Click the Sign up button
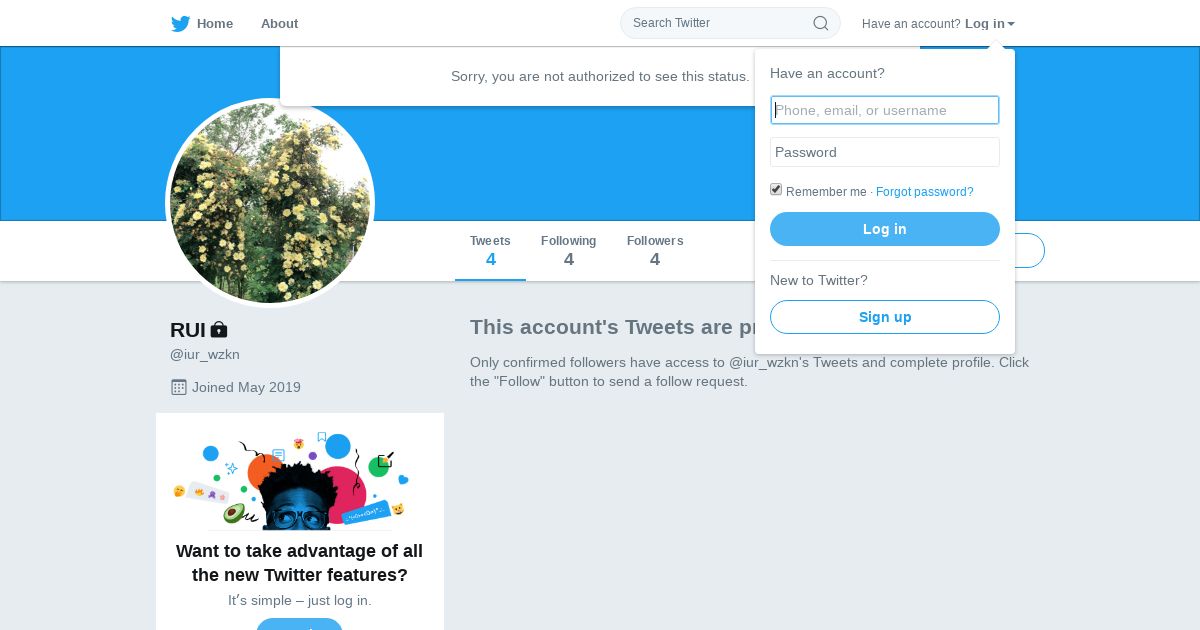Screen dimensions: 1200x630 pyautogui.click(x=885, y=317)
